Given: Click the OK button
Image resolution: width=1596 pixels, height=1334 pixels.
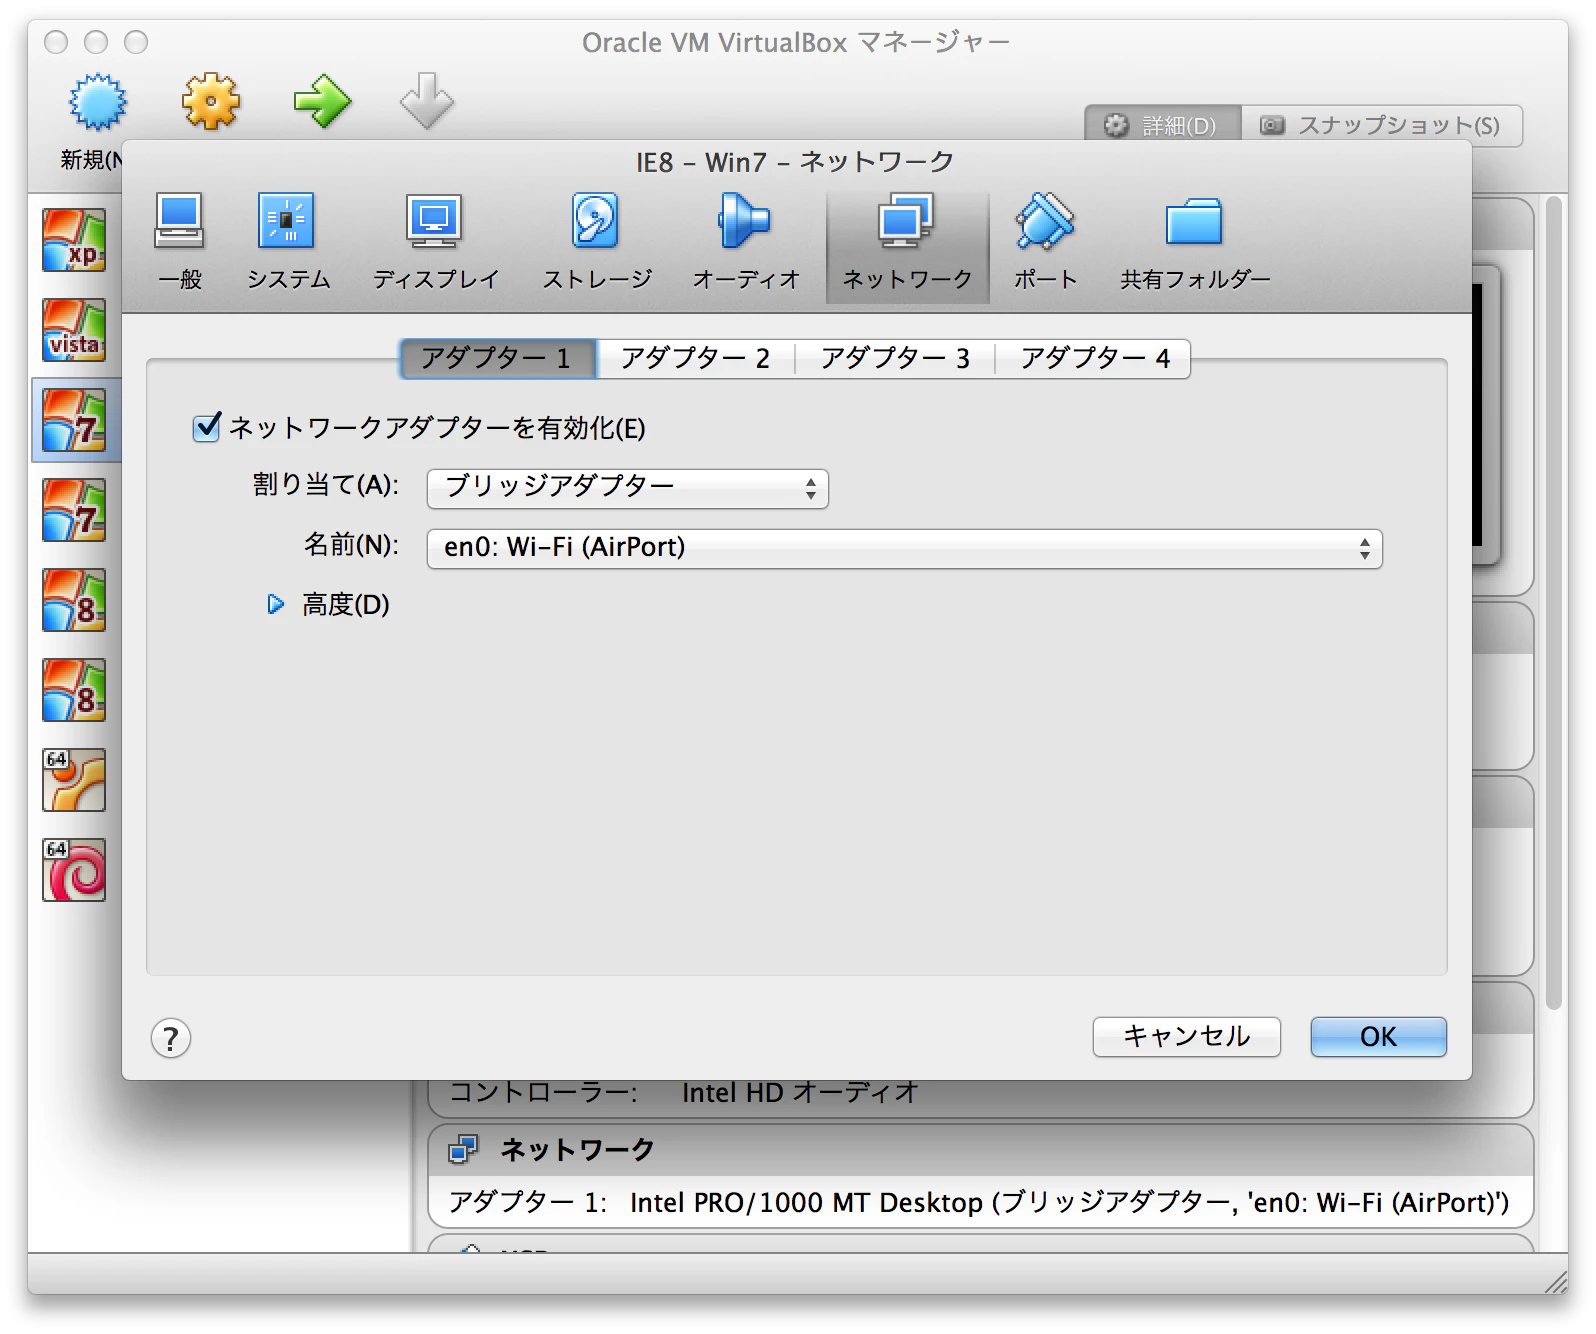Looking at the screenshot, I should point(1378,1037).
